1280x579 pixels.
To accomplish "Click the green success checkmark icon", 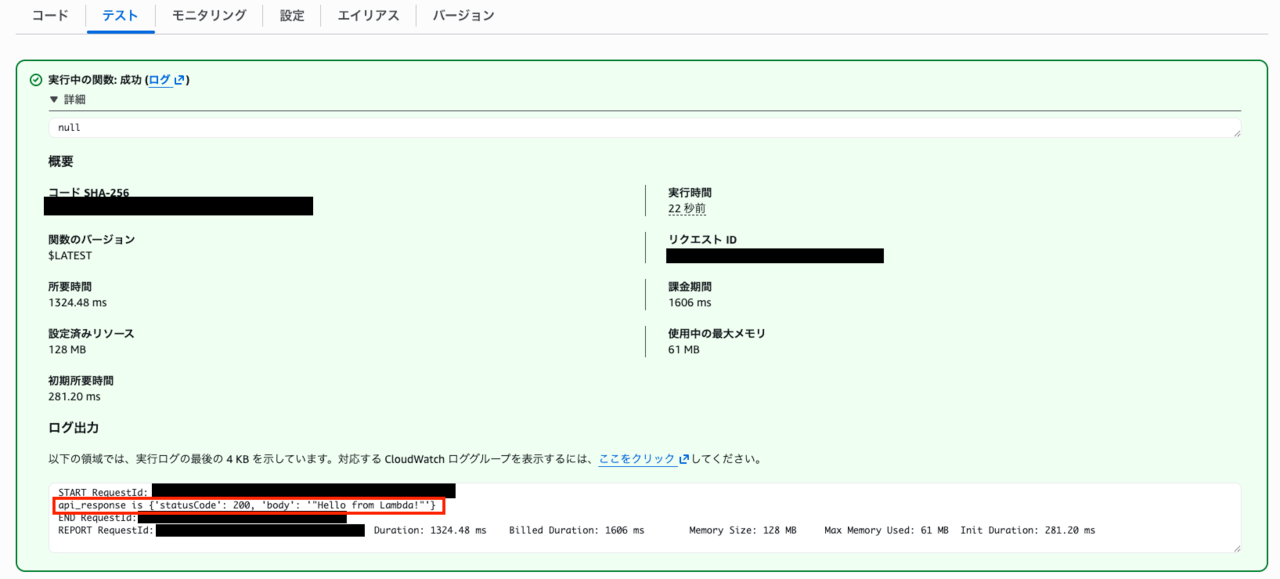I will (36, 80).
